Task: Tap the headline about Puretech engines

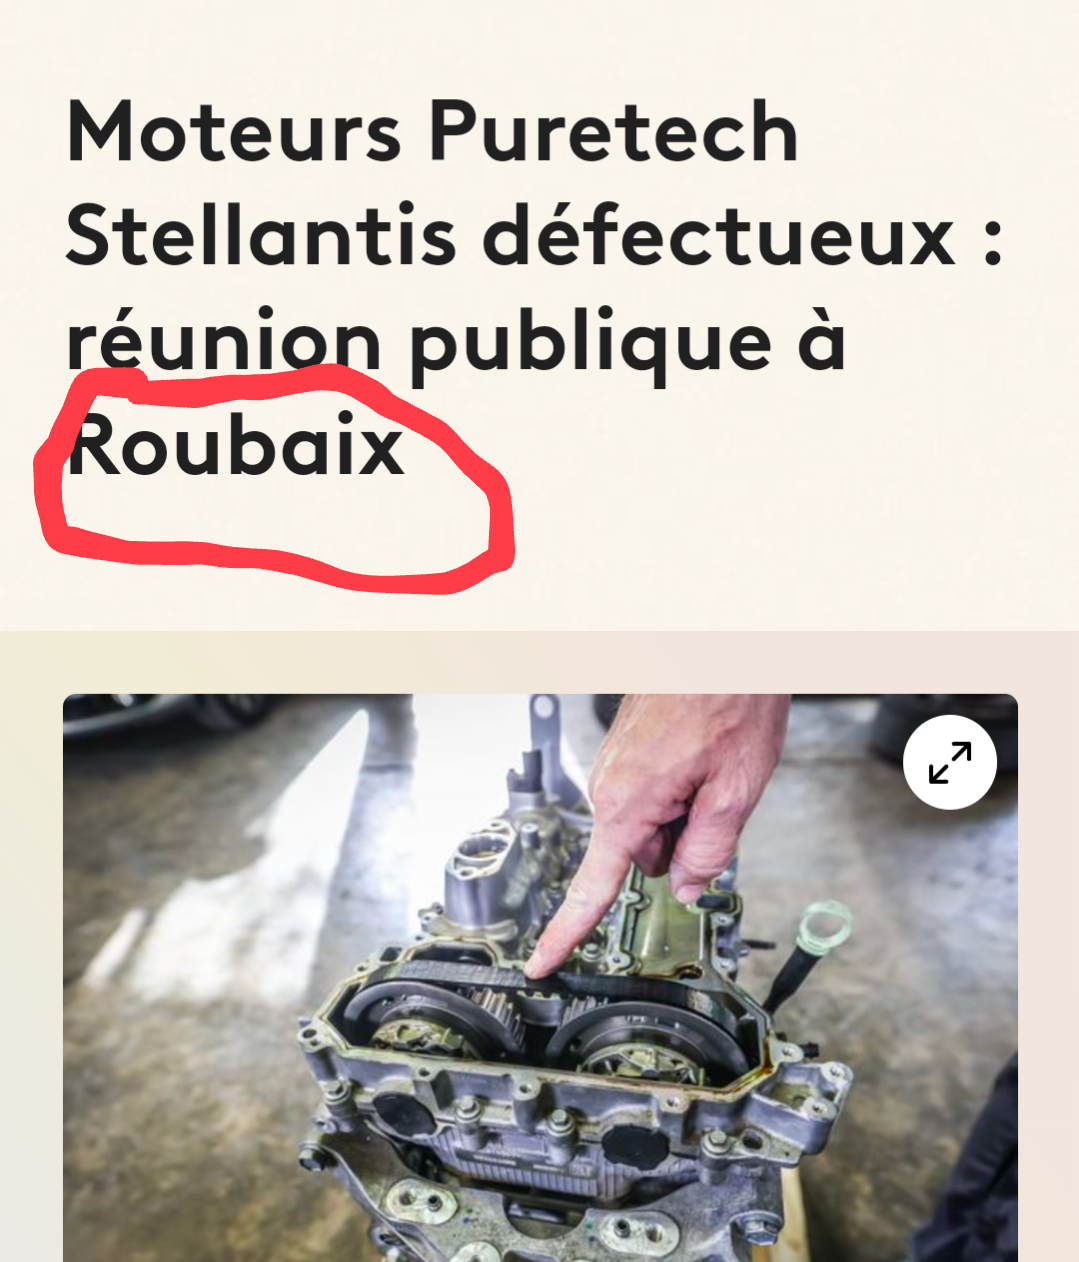Action: point(535,288)
